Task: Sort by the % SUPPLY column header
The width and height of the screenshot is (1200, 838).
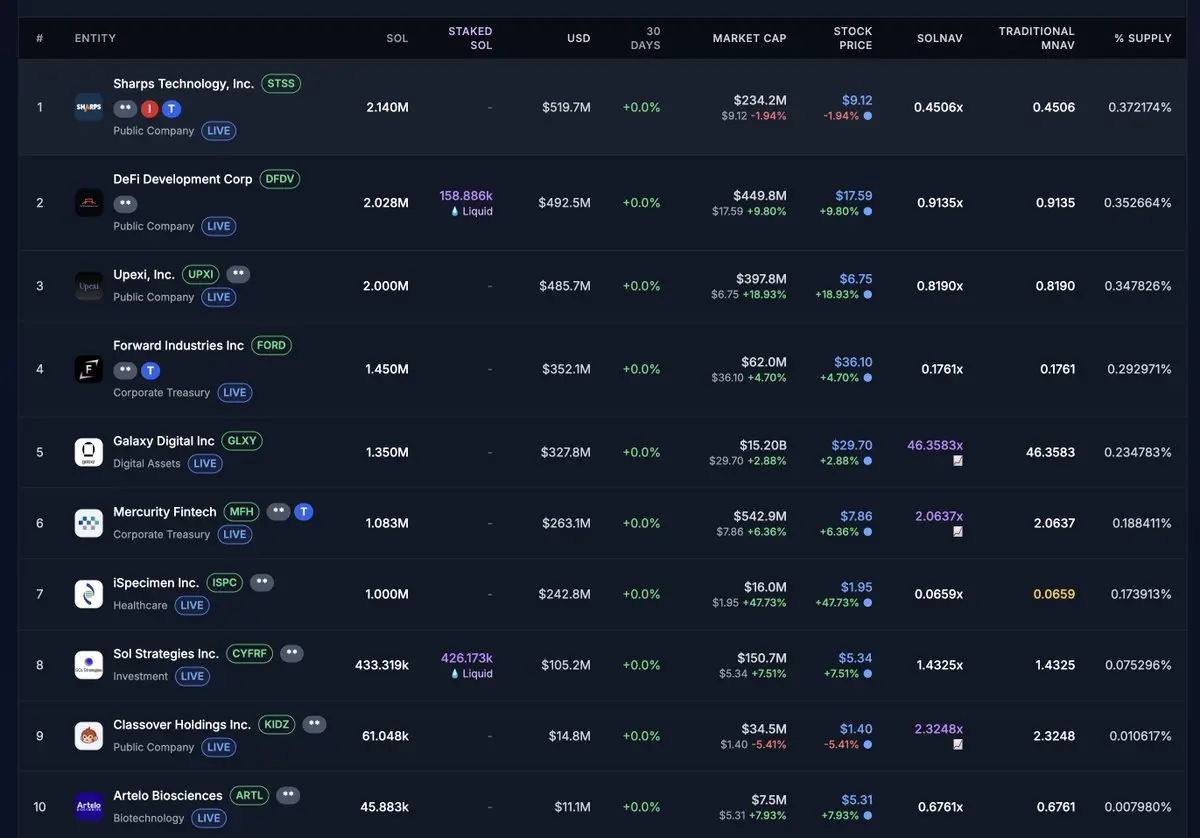Action: pyautogui.click(x=1143, y=38)
